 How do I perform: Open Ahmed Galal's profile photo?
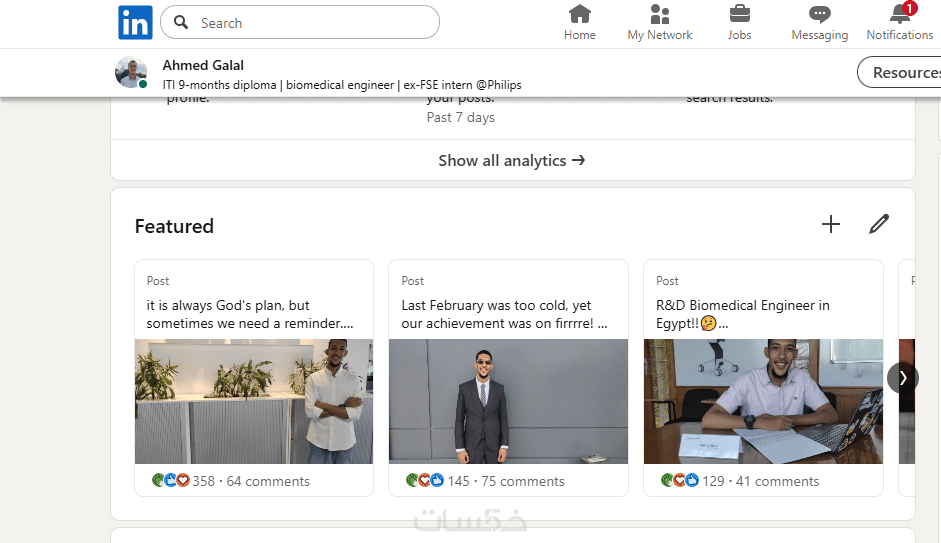pyautogui.click(x=131, y=72)
